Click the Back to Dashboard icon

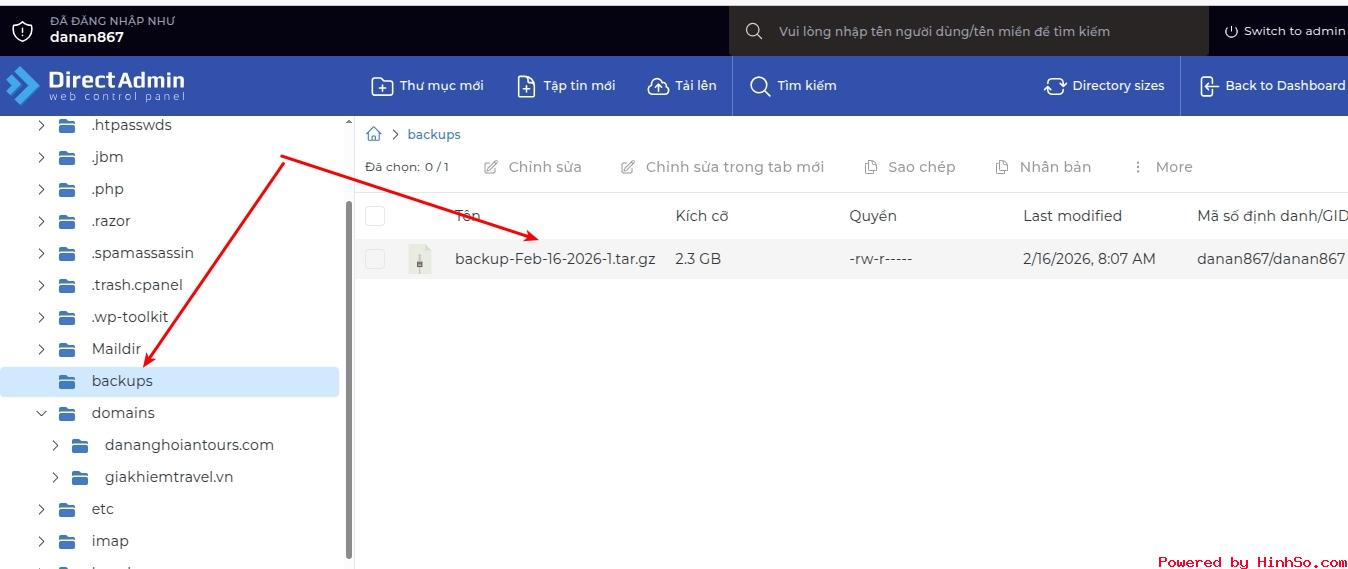coord(1208,86)
